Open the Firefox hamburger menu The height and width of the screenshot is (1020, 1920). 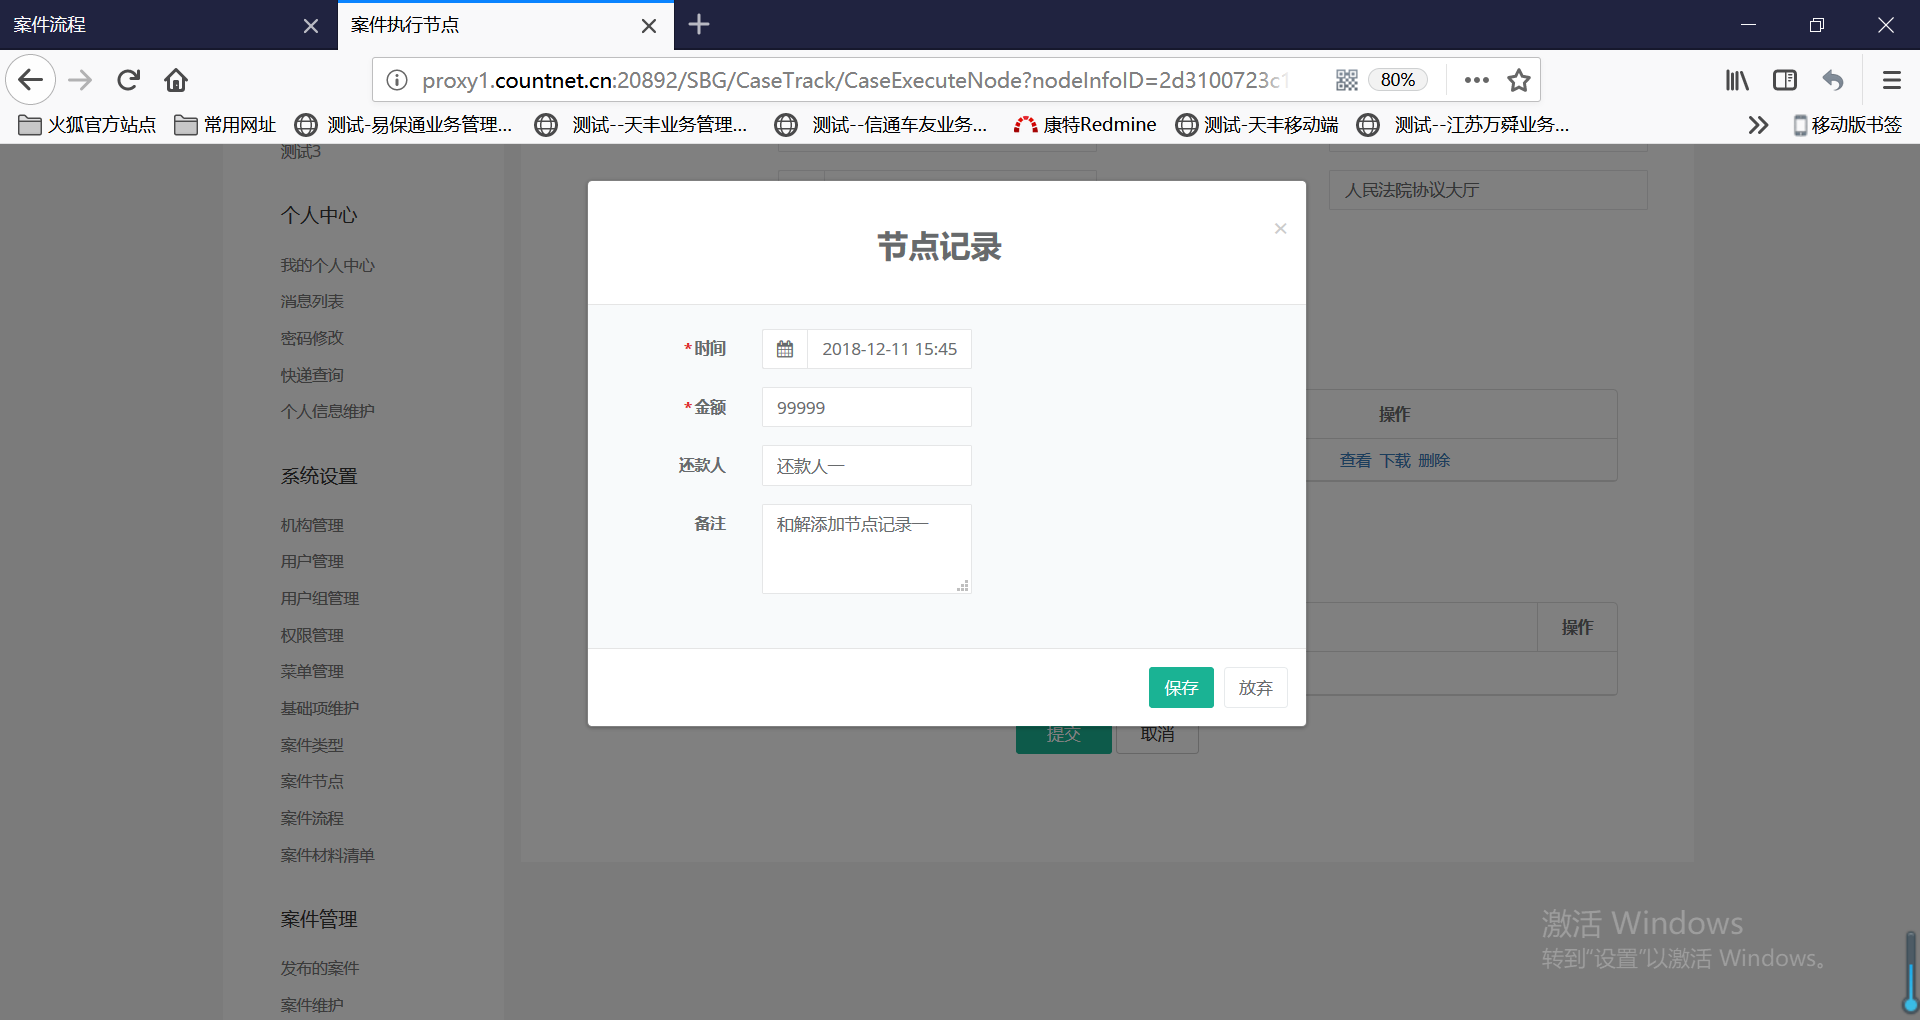coord(1891,80)
